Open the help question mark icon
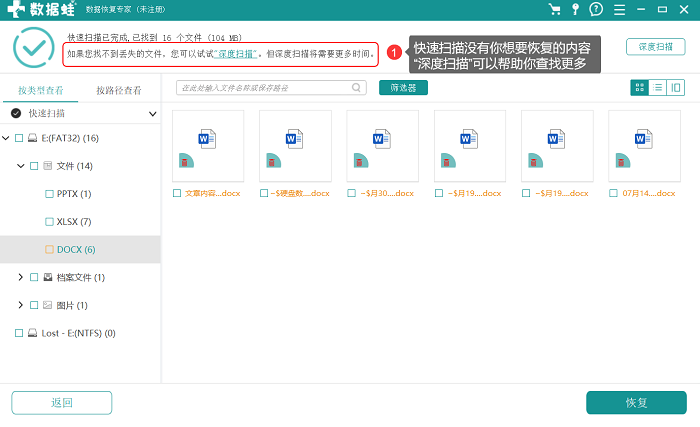 point(596,9)
